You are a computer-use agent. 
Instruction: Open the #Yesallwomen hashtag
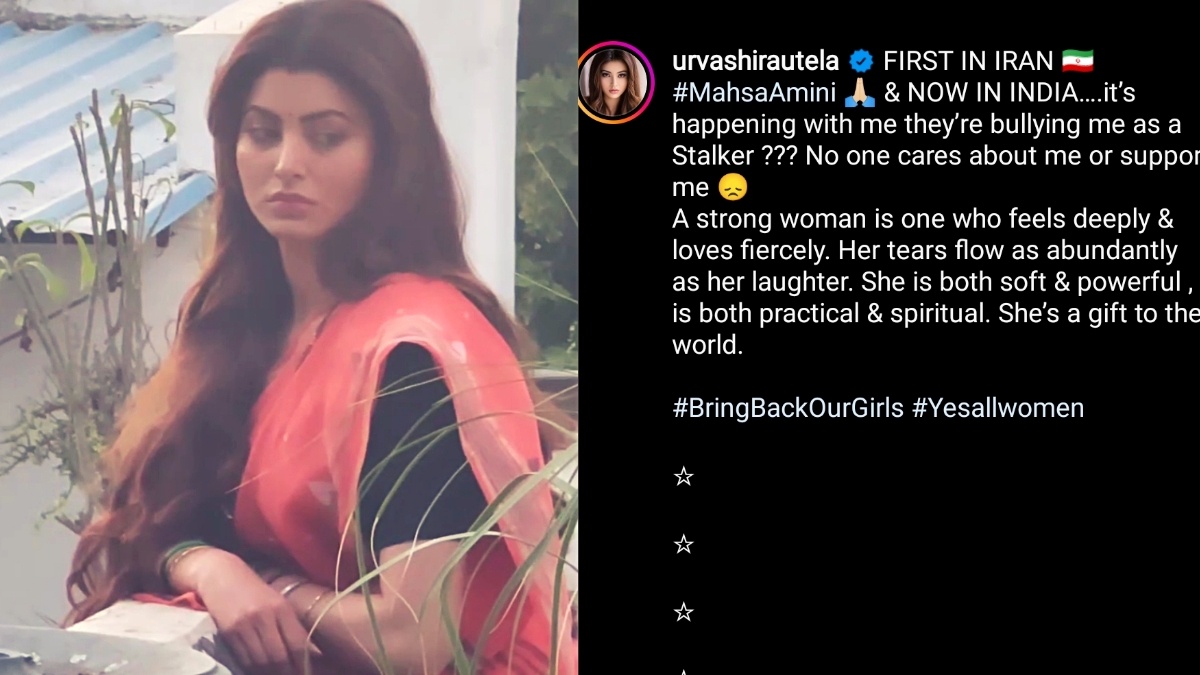[x=998, y=408]
